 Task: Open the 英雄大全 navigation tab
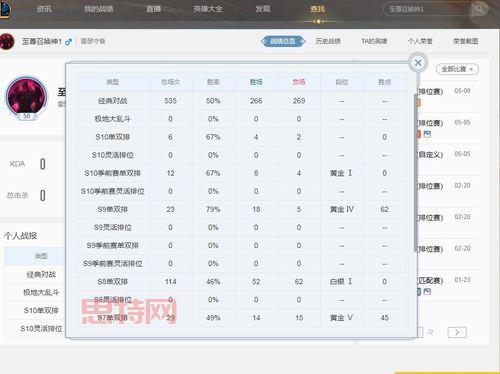(208, 9)
